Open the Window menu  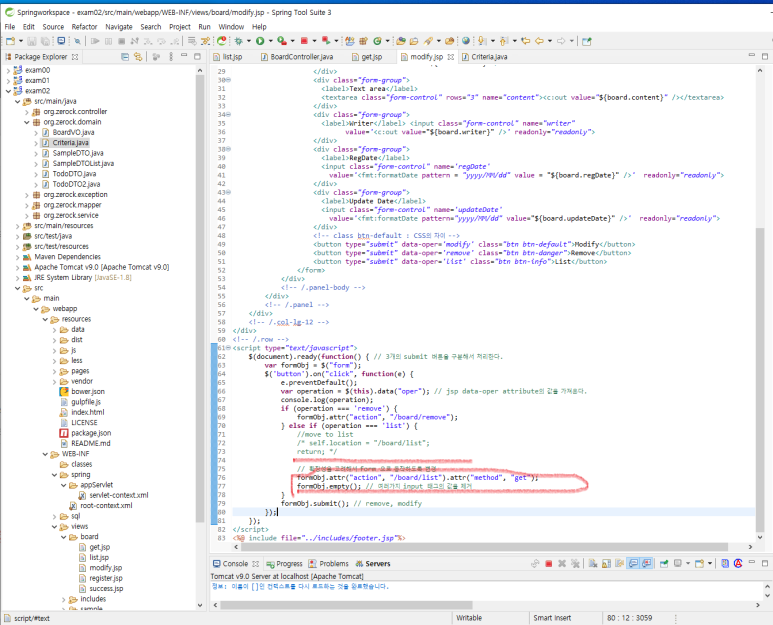(x=231, y=27)
